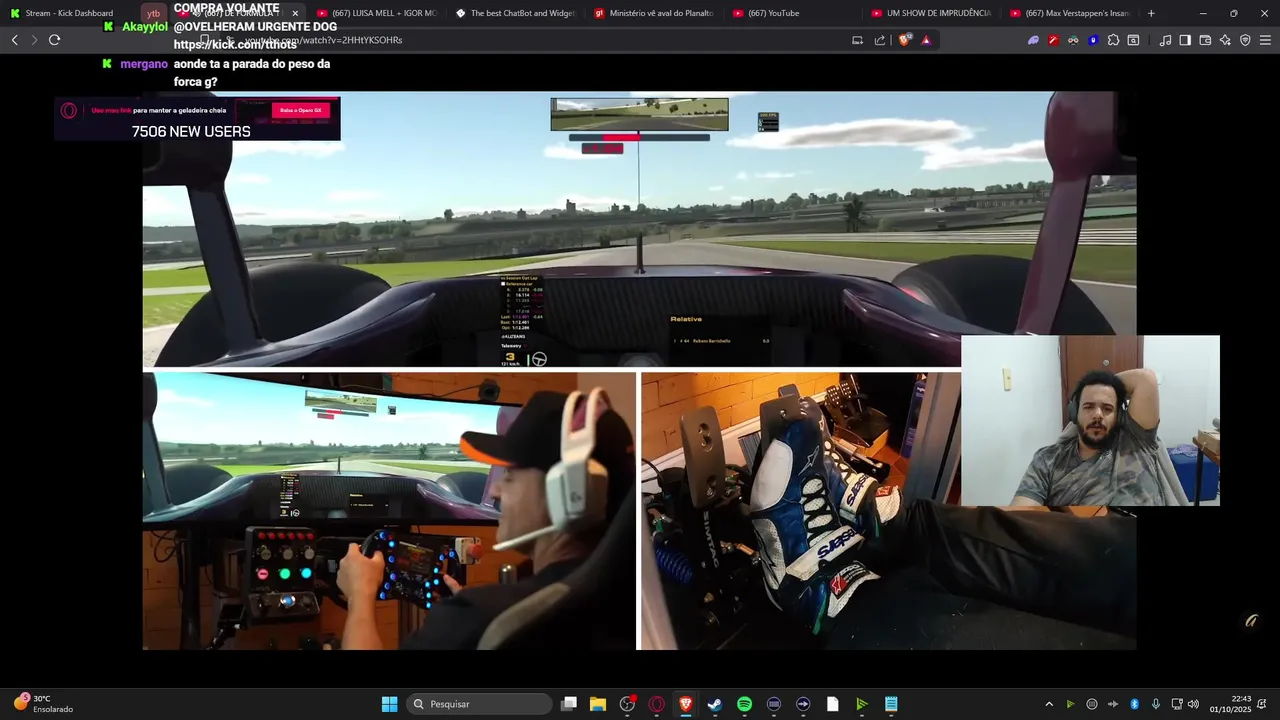Open the Brave VPN shield icon
This screenshot has height=720, width=1280.
coord(1245,40)
